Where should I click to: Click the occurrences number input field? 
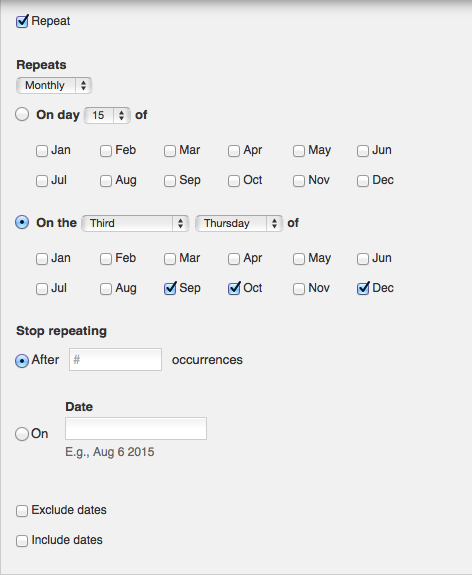116,359
